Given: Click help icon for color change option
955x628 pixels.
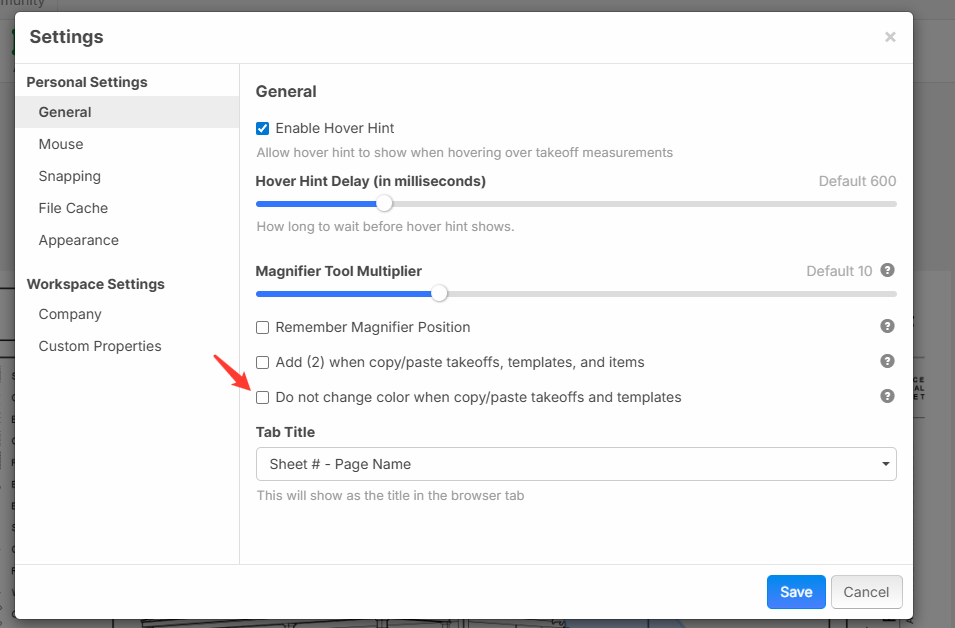Looking at the screenshot, I should [887, 396].
